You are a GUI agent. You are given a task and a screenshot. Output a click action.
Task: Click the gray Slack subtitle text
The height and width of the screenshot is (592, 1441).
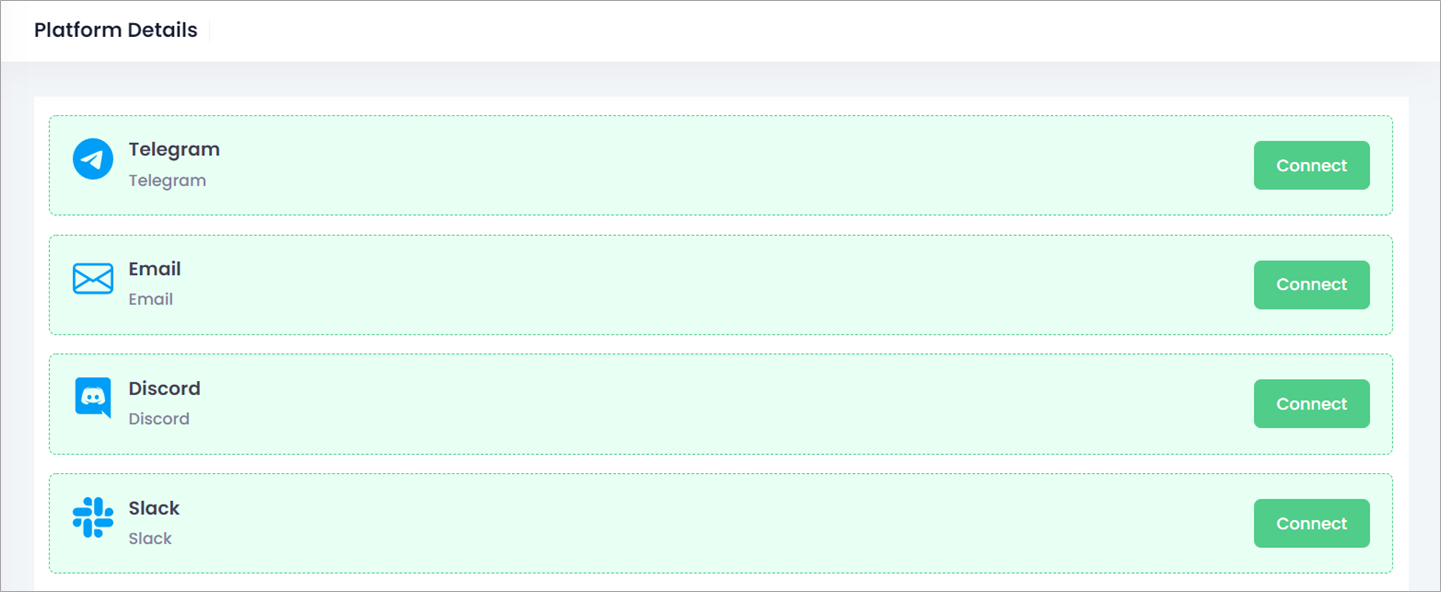(150, 538)
